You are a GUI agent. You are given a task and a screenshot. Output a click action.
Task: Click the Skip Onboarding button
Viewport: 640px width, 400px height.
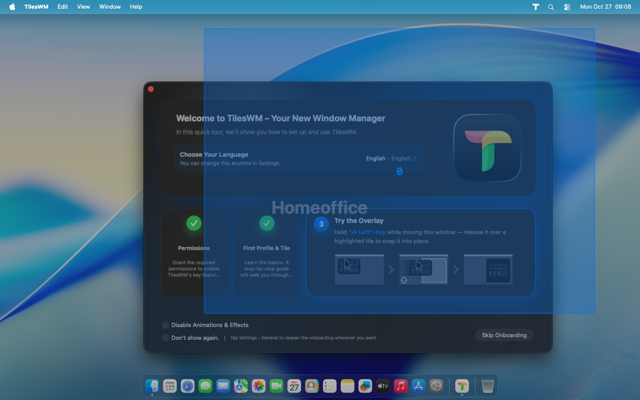coord(504,335)
